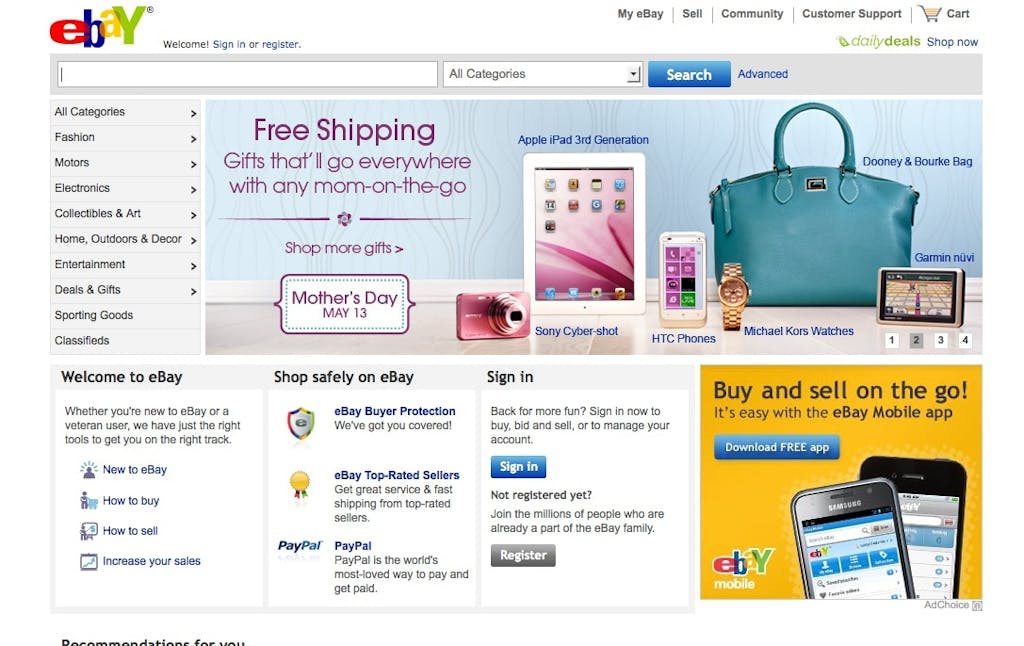Open the My eBay menu
The height and width of the screenshot is (646, 1024).
(x=640, y=14)
